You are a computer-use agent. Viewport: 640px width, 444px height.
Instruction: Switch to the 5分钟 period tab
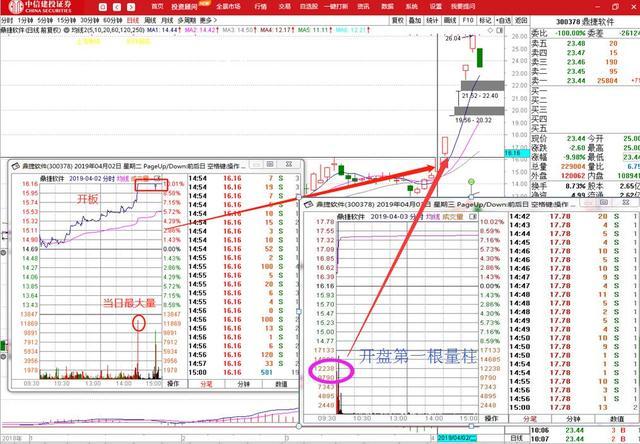[x=45, y=20]
